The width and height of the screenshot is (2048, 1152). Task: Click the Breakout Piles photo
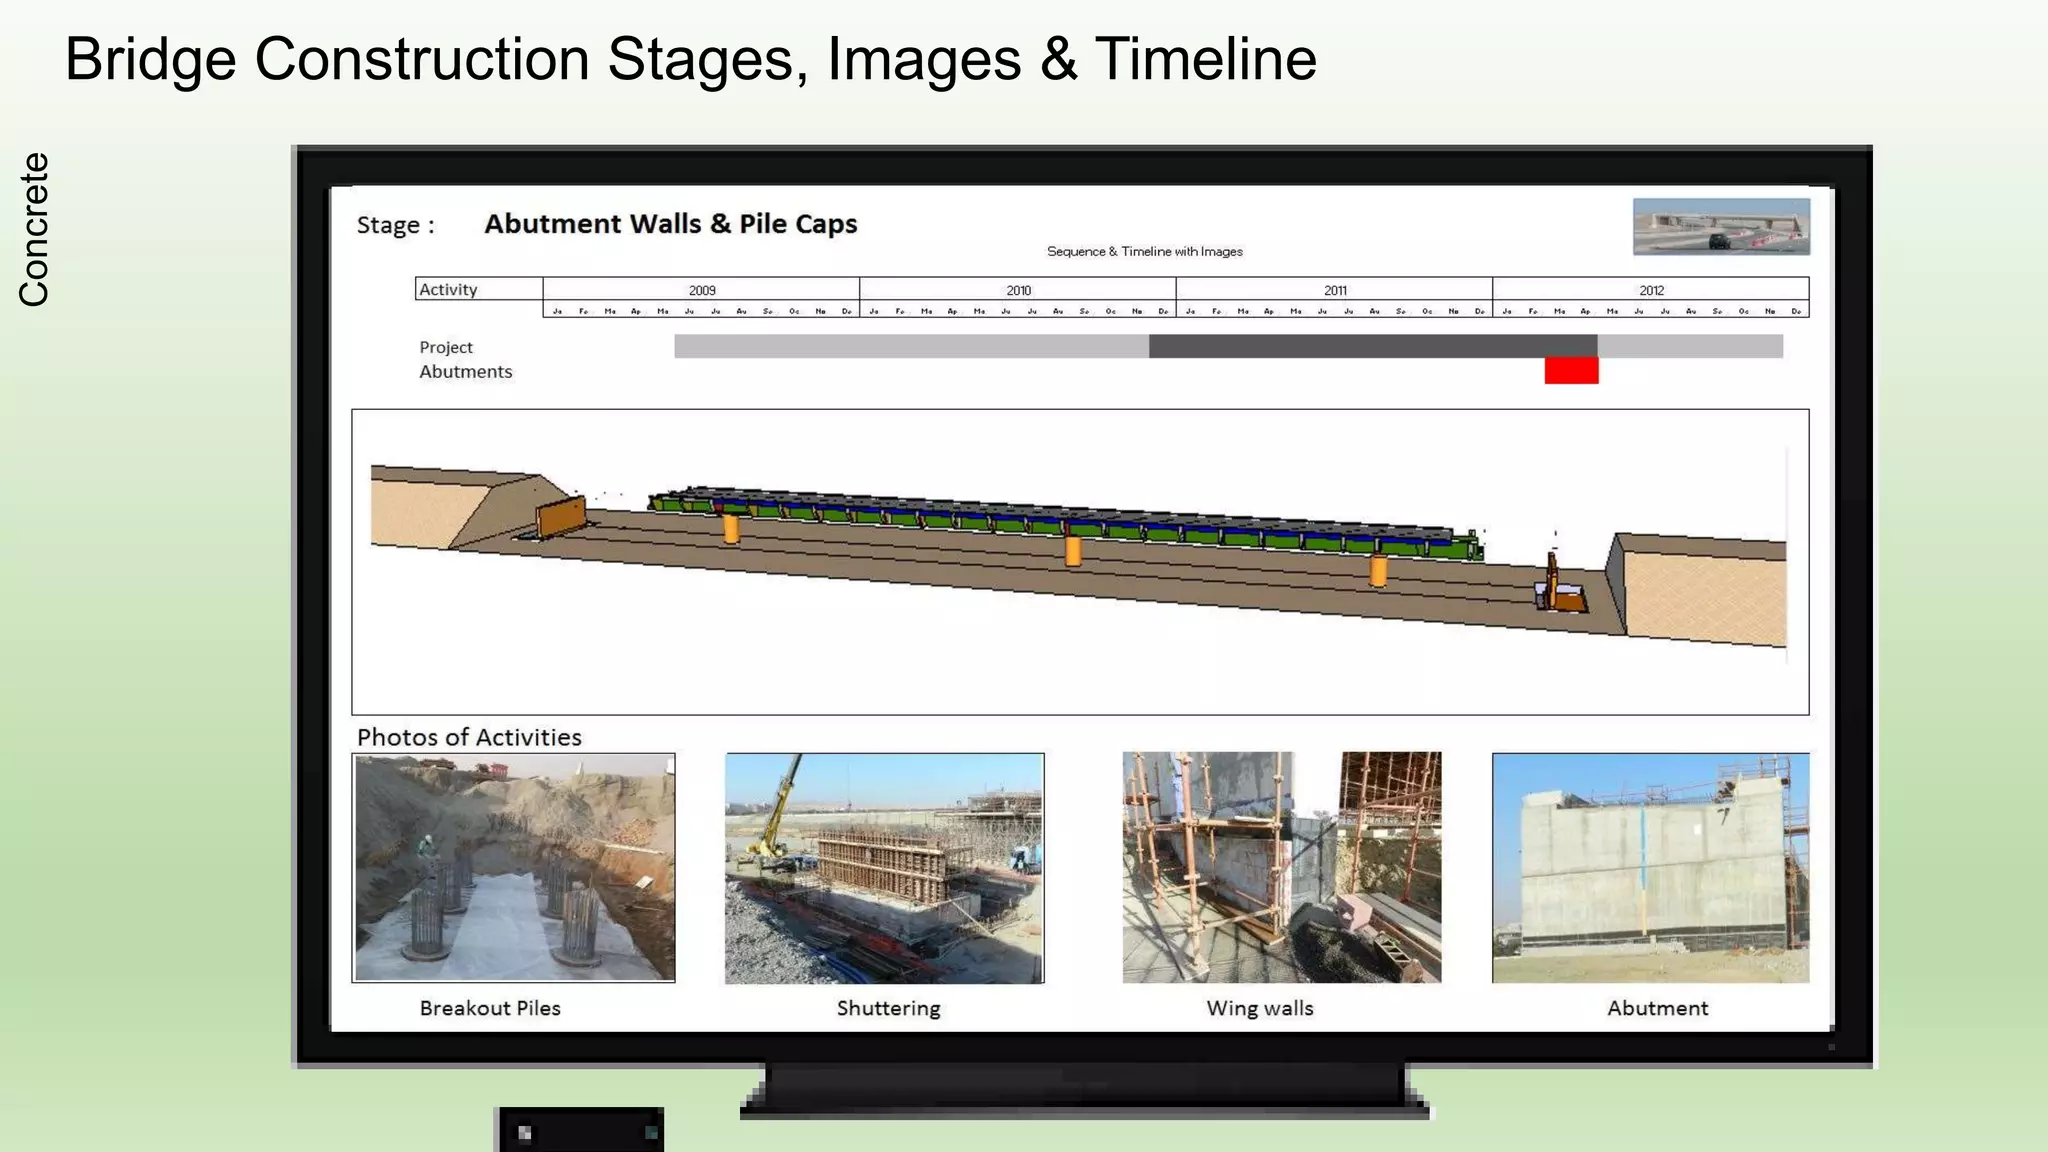[514, 867]
